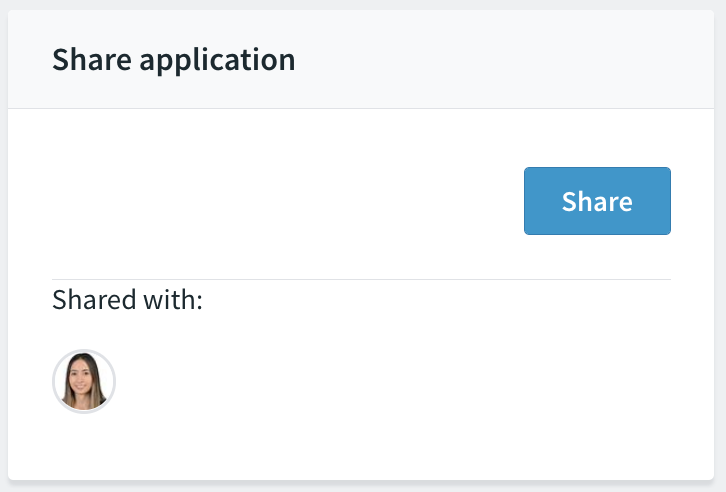
Task: Click the circular profile picture under Shared with
Action: (84, 381)
